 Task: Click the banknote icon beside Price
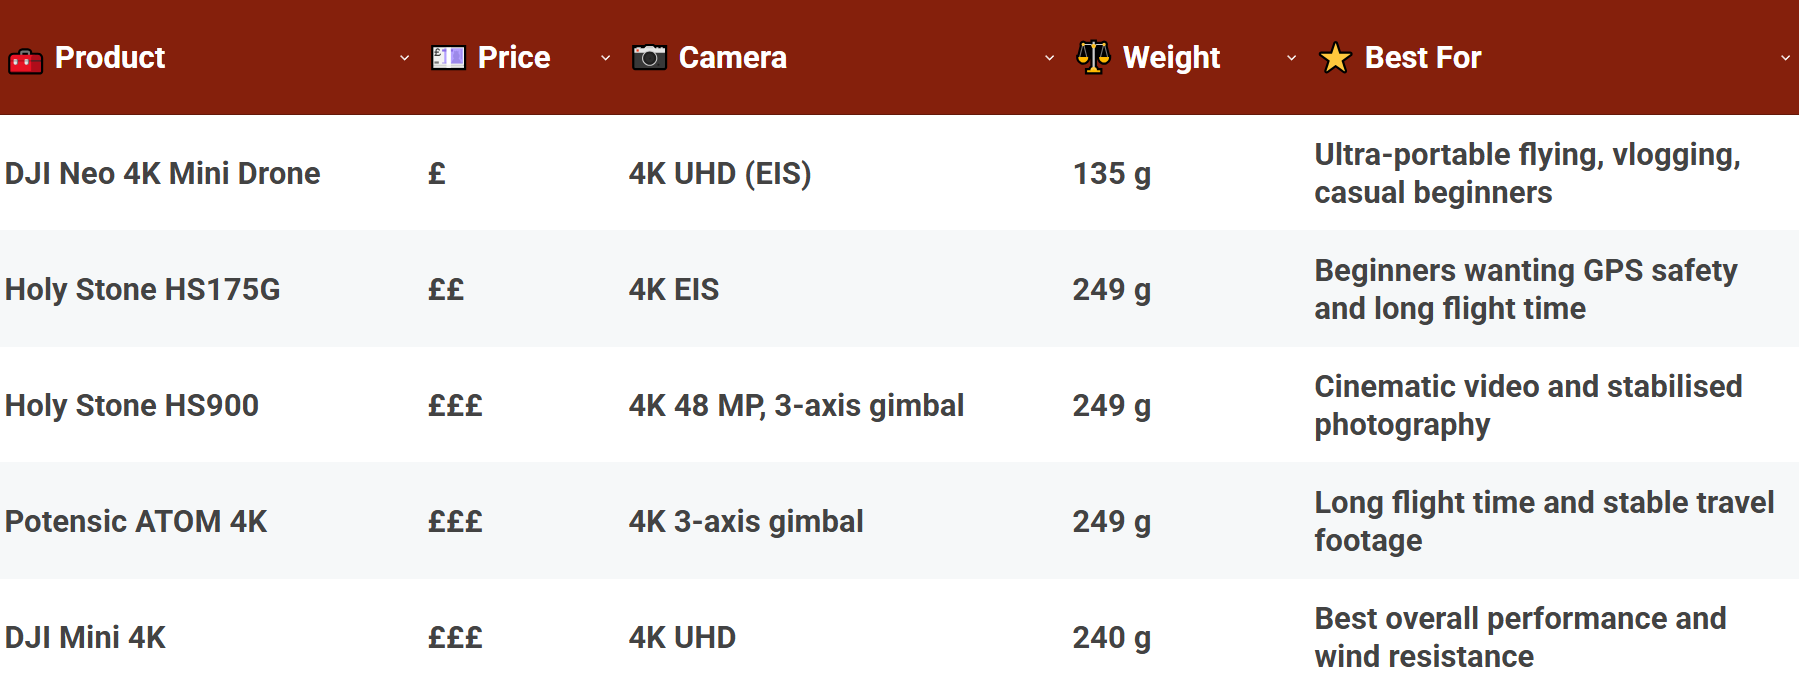(x=447, y=57)
